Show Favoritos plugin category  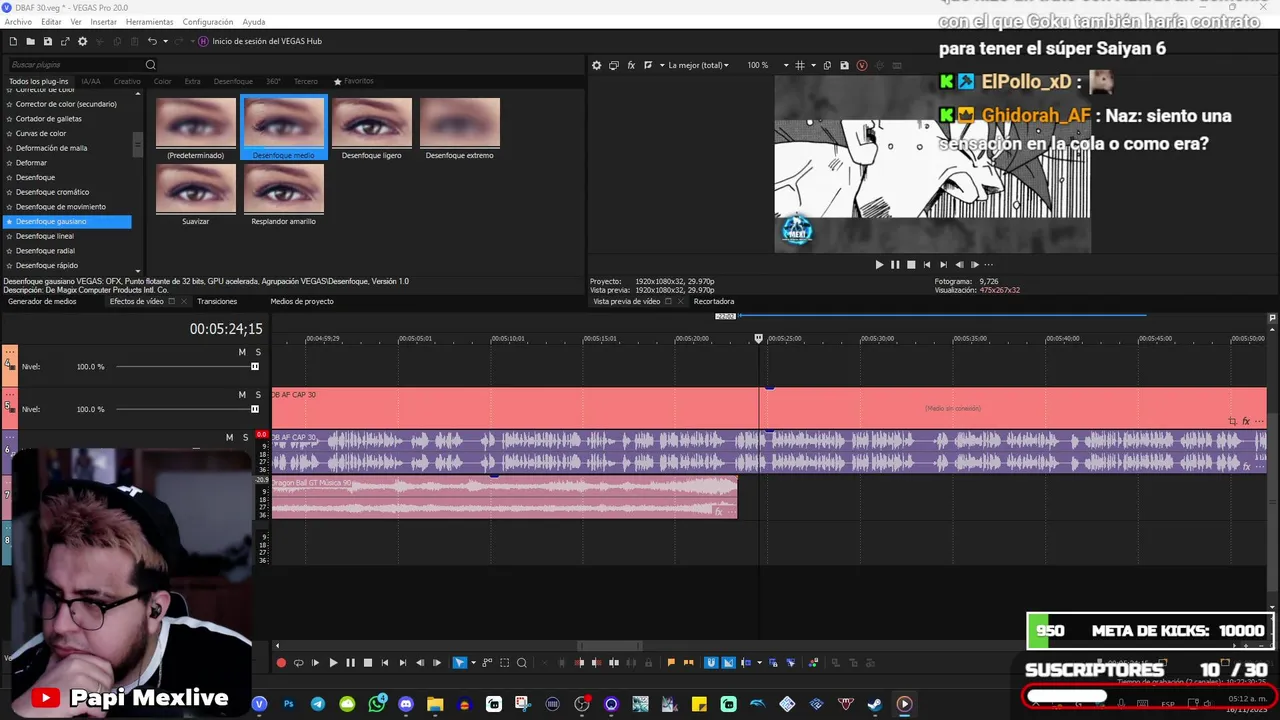pyautogui.click(x=354, y=81)
